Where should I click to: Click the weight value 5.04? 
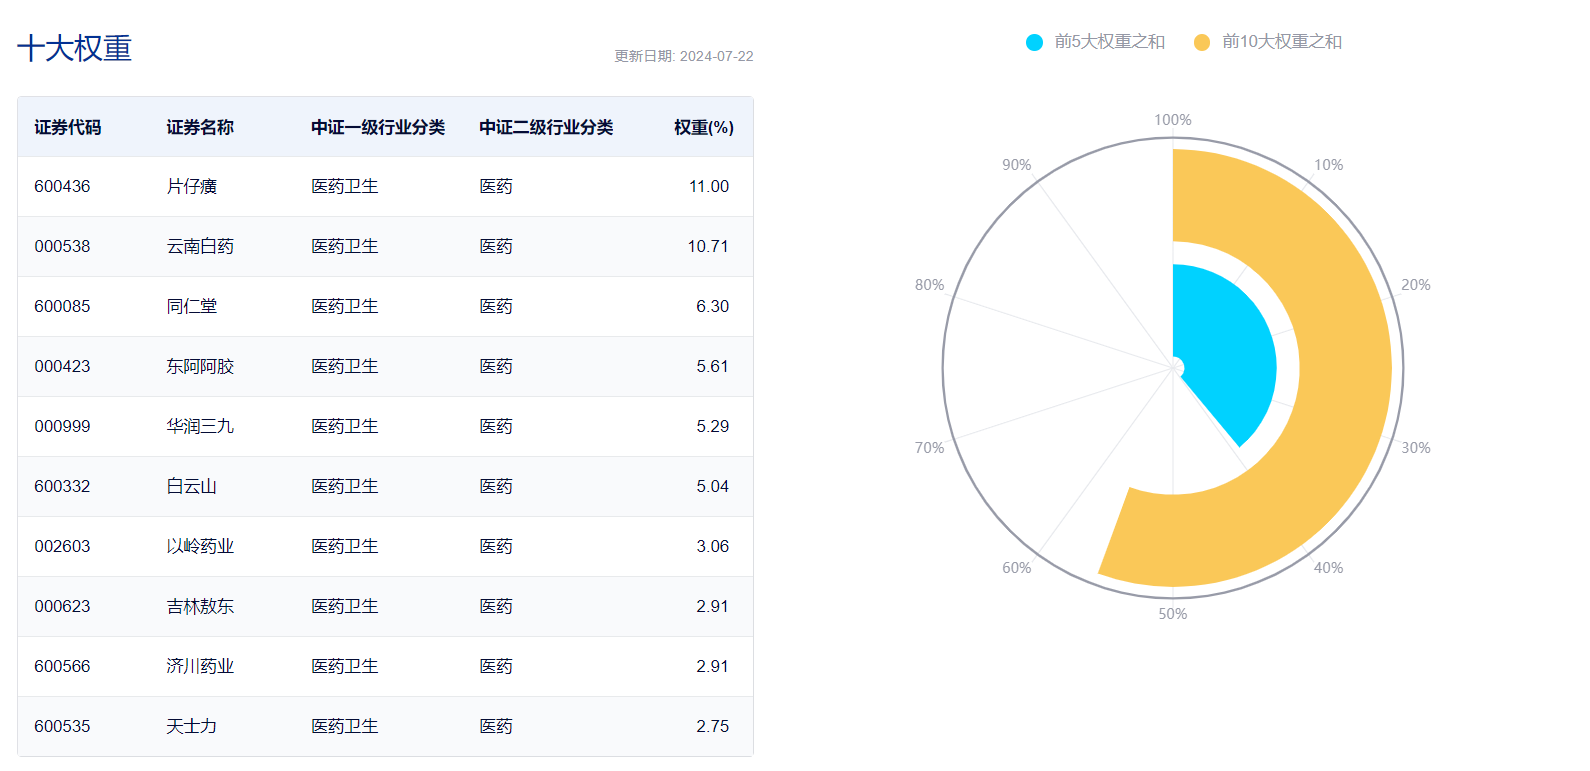tap(713, 486)
